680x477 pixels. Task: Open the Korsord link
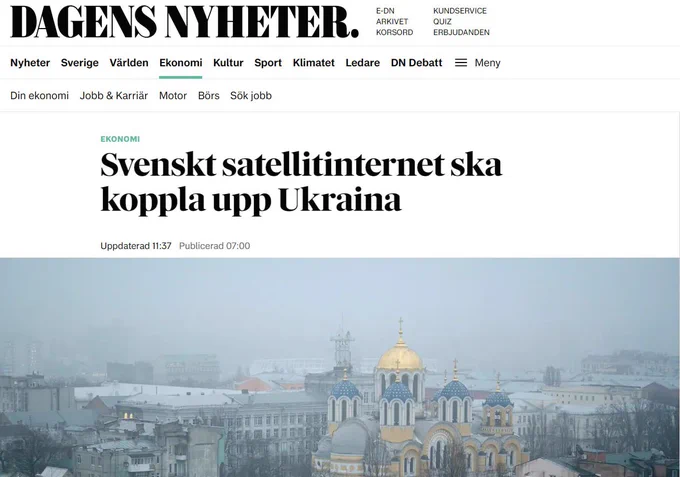click(x=395, y=33)
